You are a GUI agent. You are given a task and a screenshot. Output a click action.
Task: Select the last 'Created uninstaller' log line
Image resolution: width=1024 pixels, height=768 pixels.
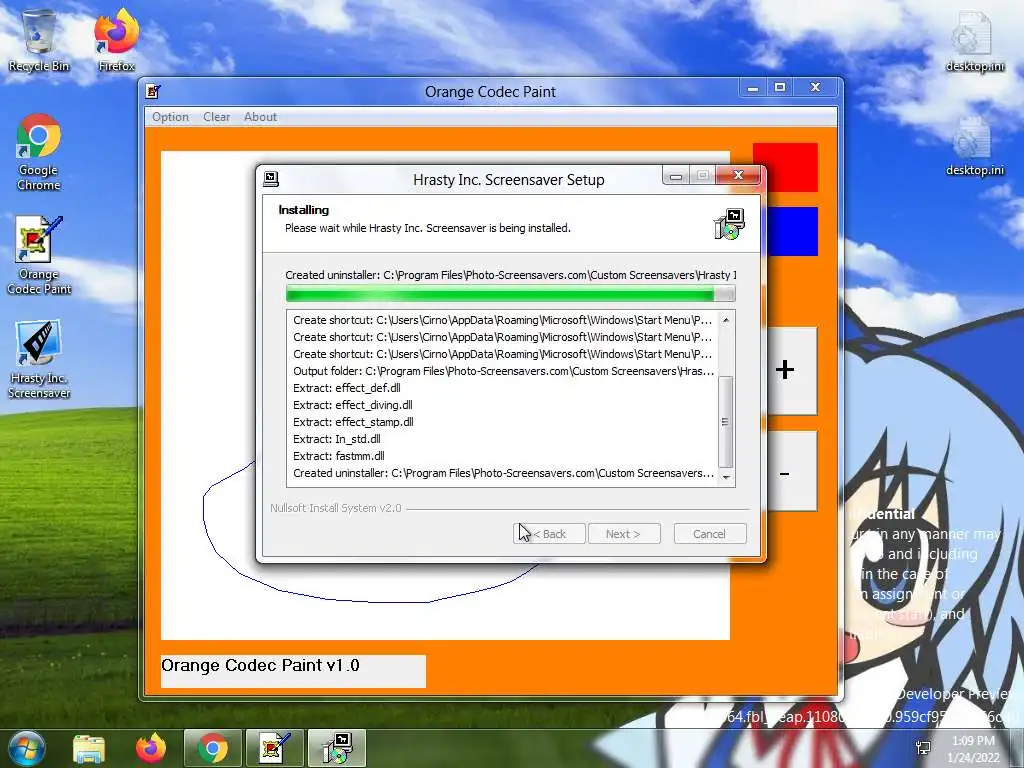pos(503,473)
